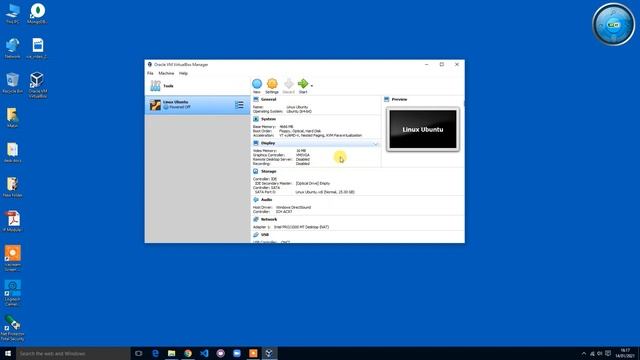Select the MongoDB desktop shortcut

coord(37,14)
